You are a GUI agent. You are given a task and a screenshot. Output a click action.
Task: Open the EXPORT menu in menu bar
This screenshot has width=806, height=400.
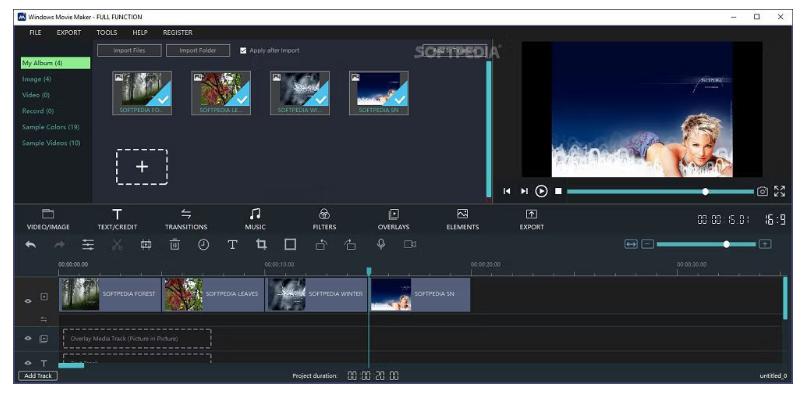coord(69,32)
